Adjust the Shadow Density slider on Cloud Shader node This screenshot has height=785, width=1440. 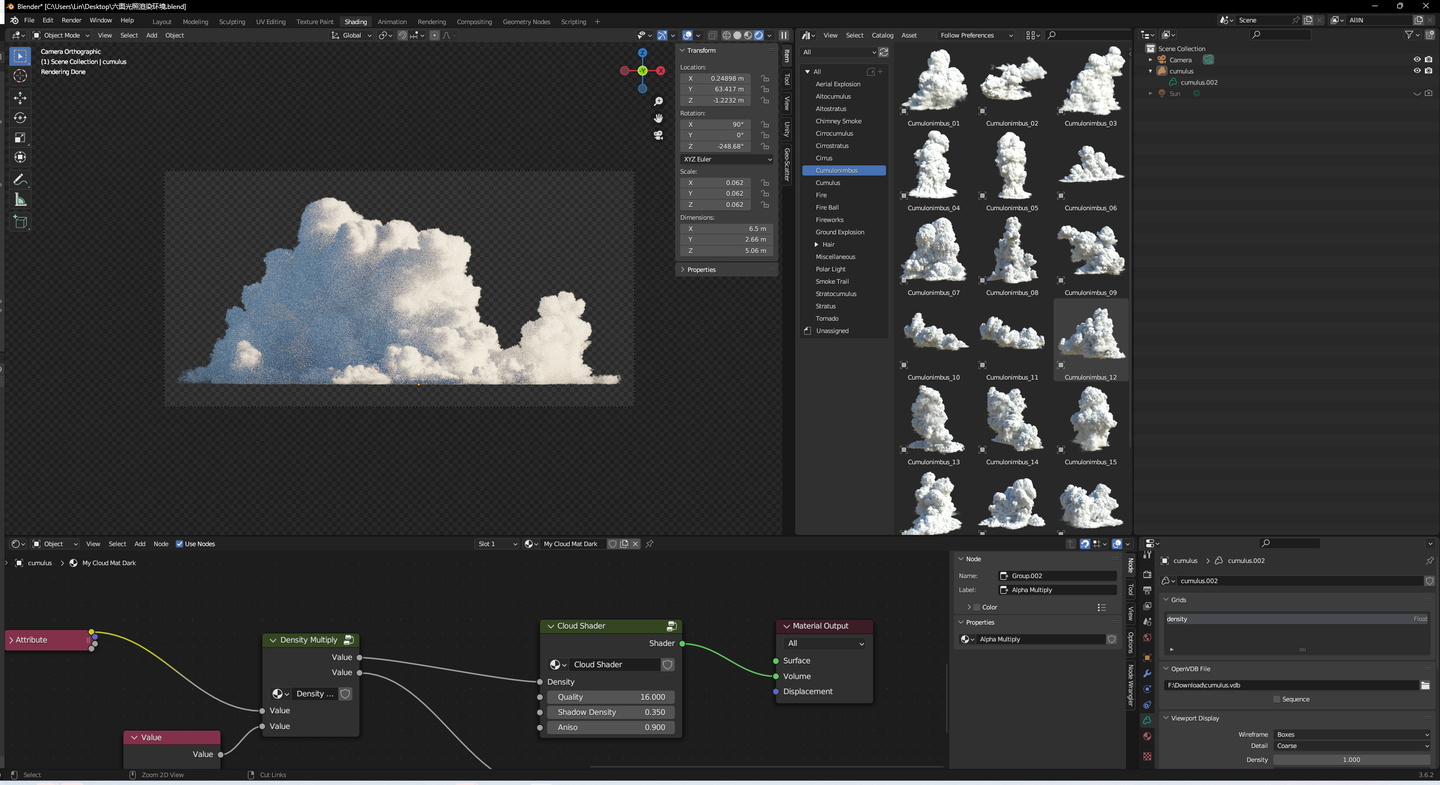[611, 712]
